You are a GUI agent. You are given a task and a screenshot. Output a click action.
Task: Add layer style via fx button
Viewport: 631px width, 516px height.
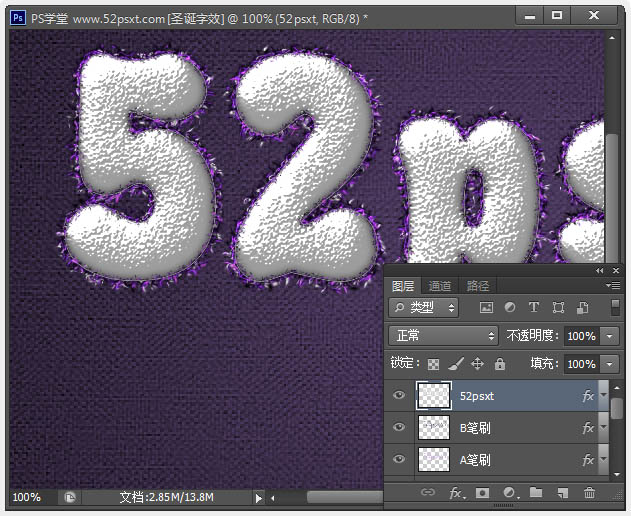(455, 493)
